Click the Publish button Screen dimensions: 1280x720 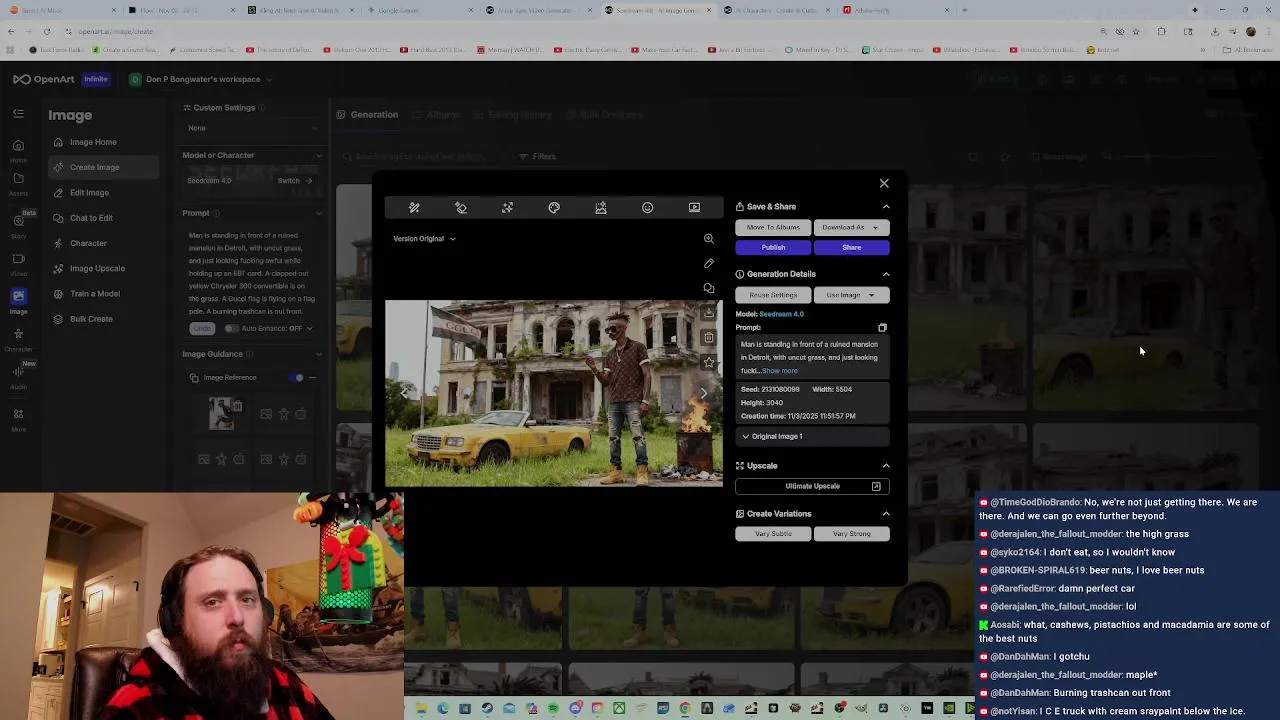pyautogui.click(x=773, y=248)
